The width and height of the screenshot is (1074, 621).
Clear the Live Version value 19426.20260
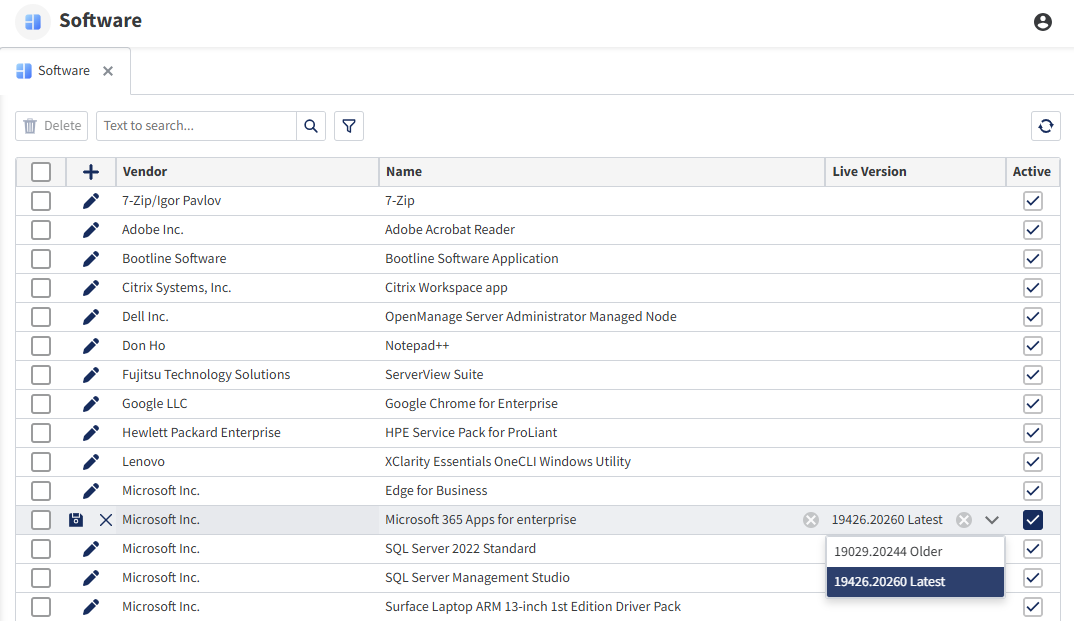click(963, 520)
